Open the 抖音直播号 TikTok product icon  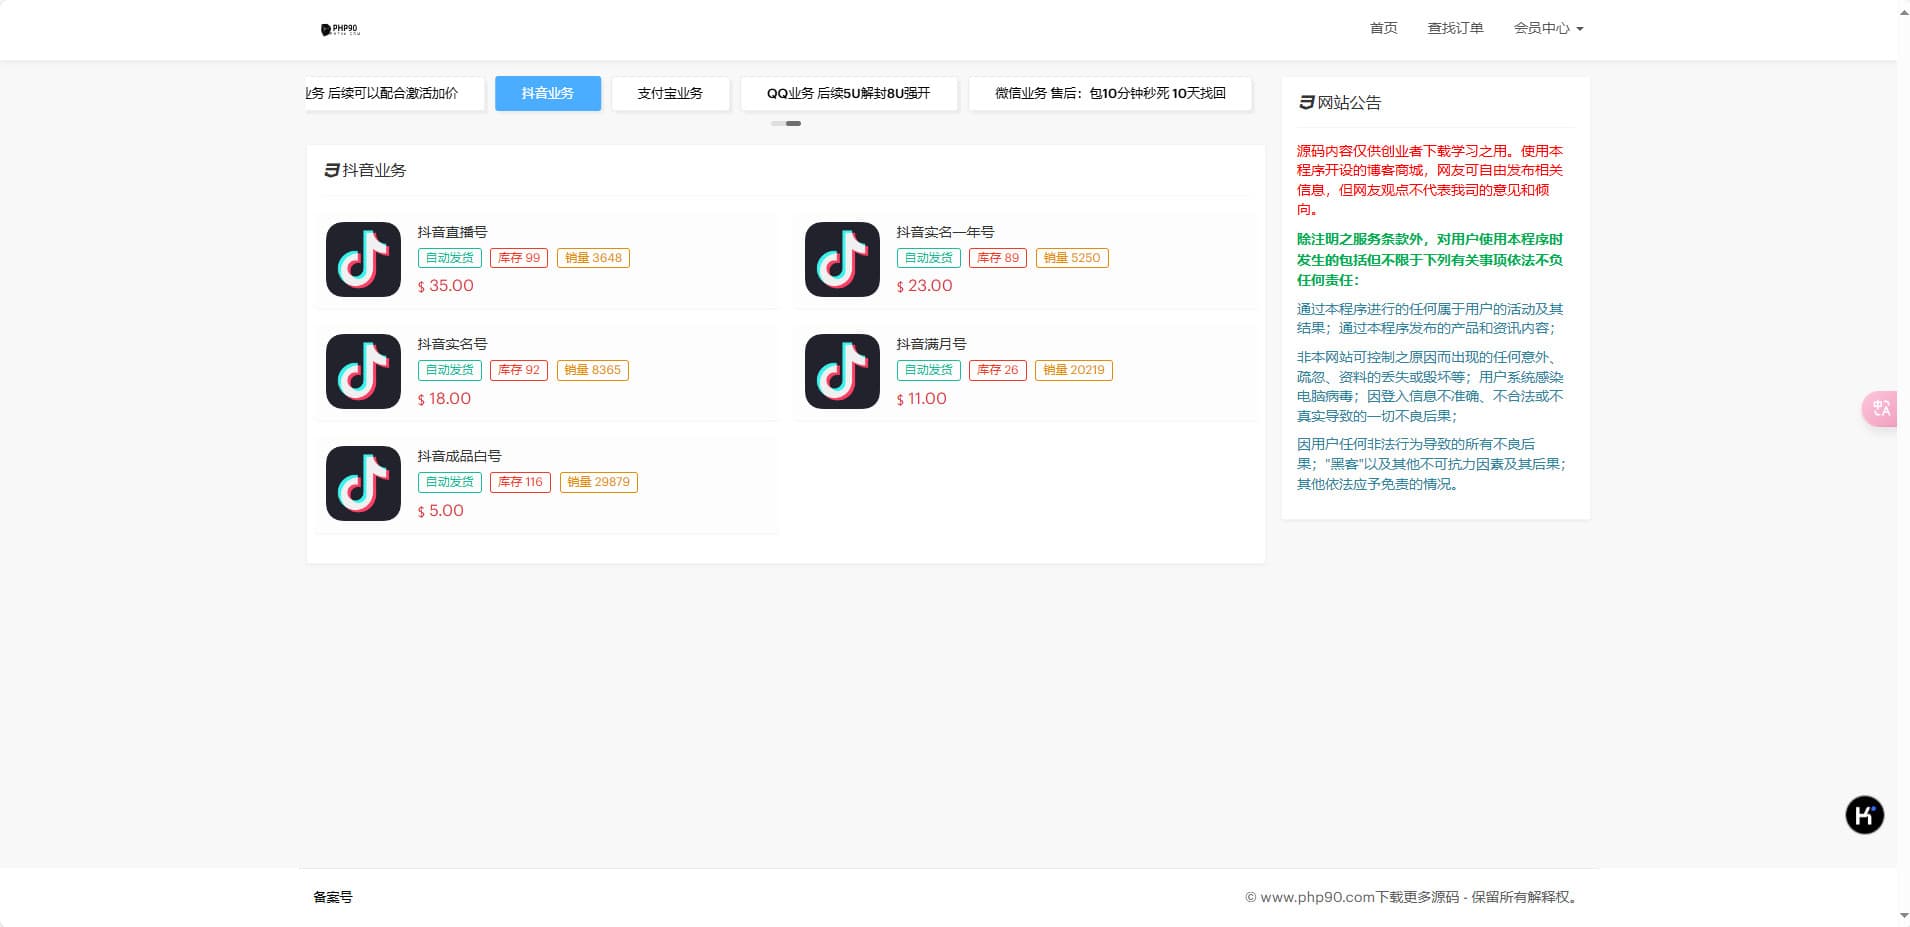pyautogui.click(x=363, y=260)
